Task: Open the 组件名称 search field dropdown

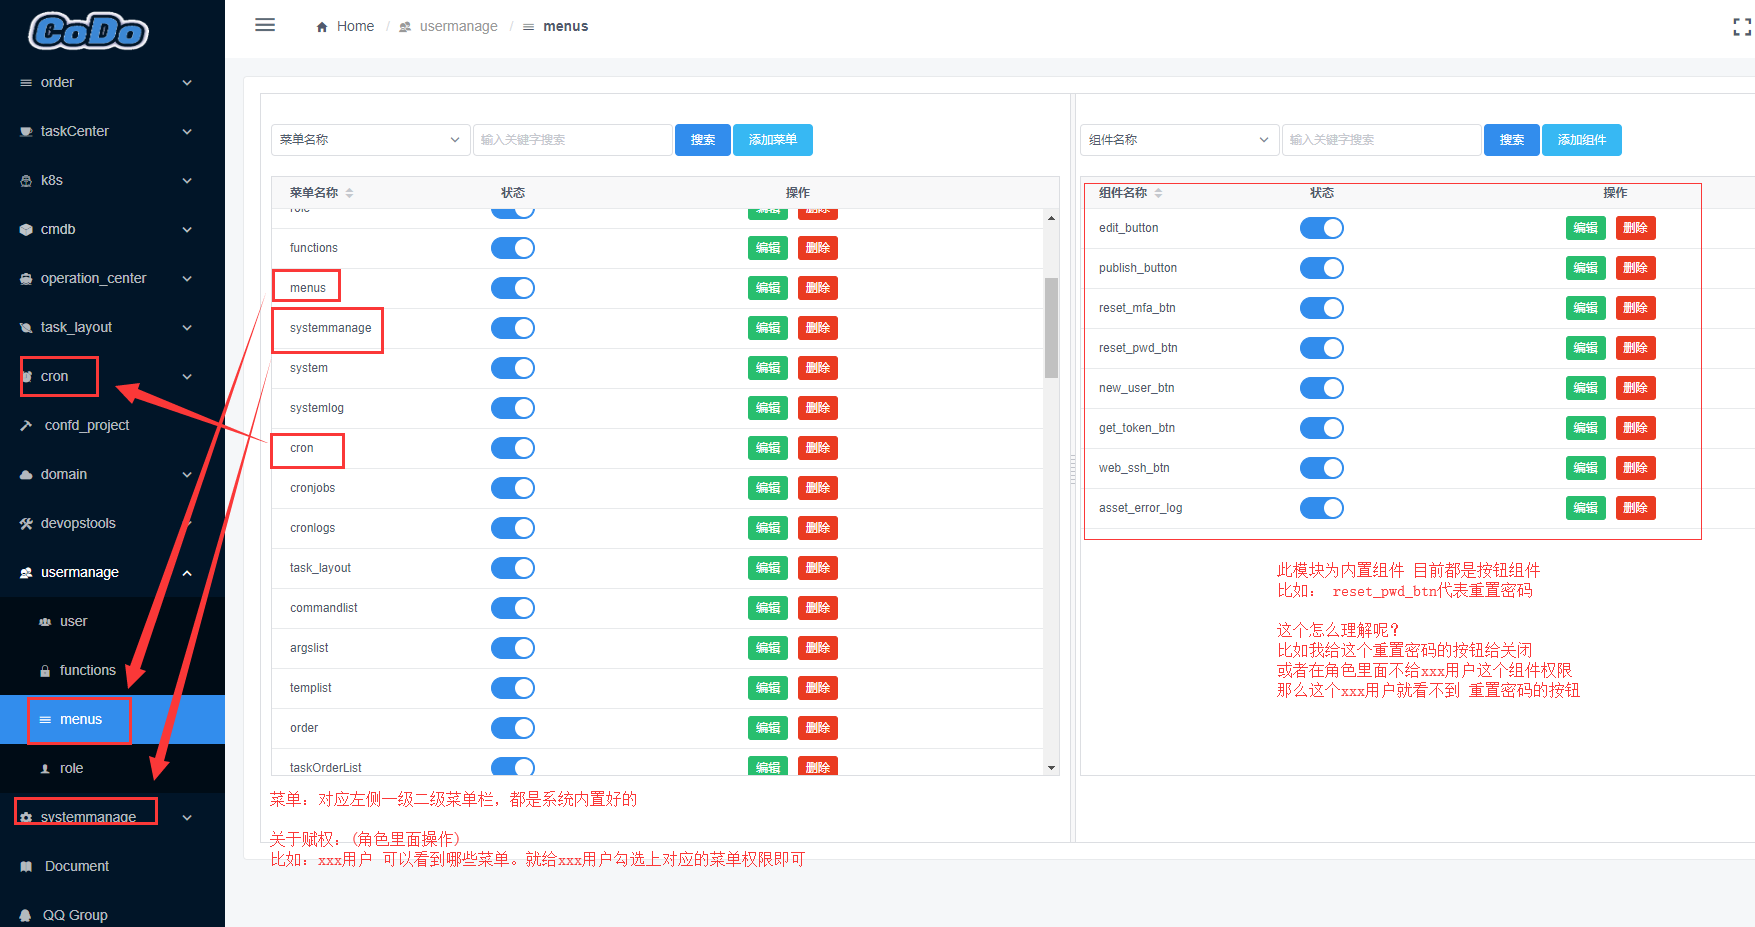Action: point(1180,140)
